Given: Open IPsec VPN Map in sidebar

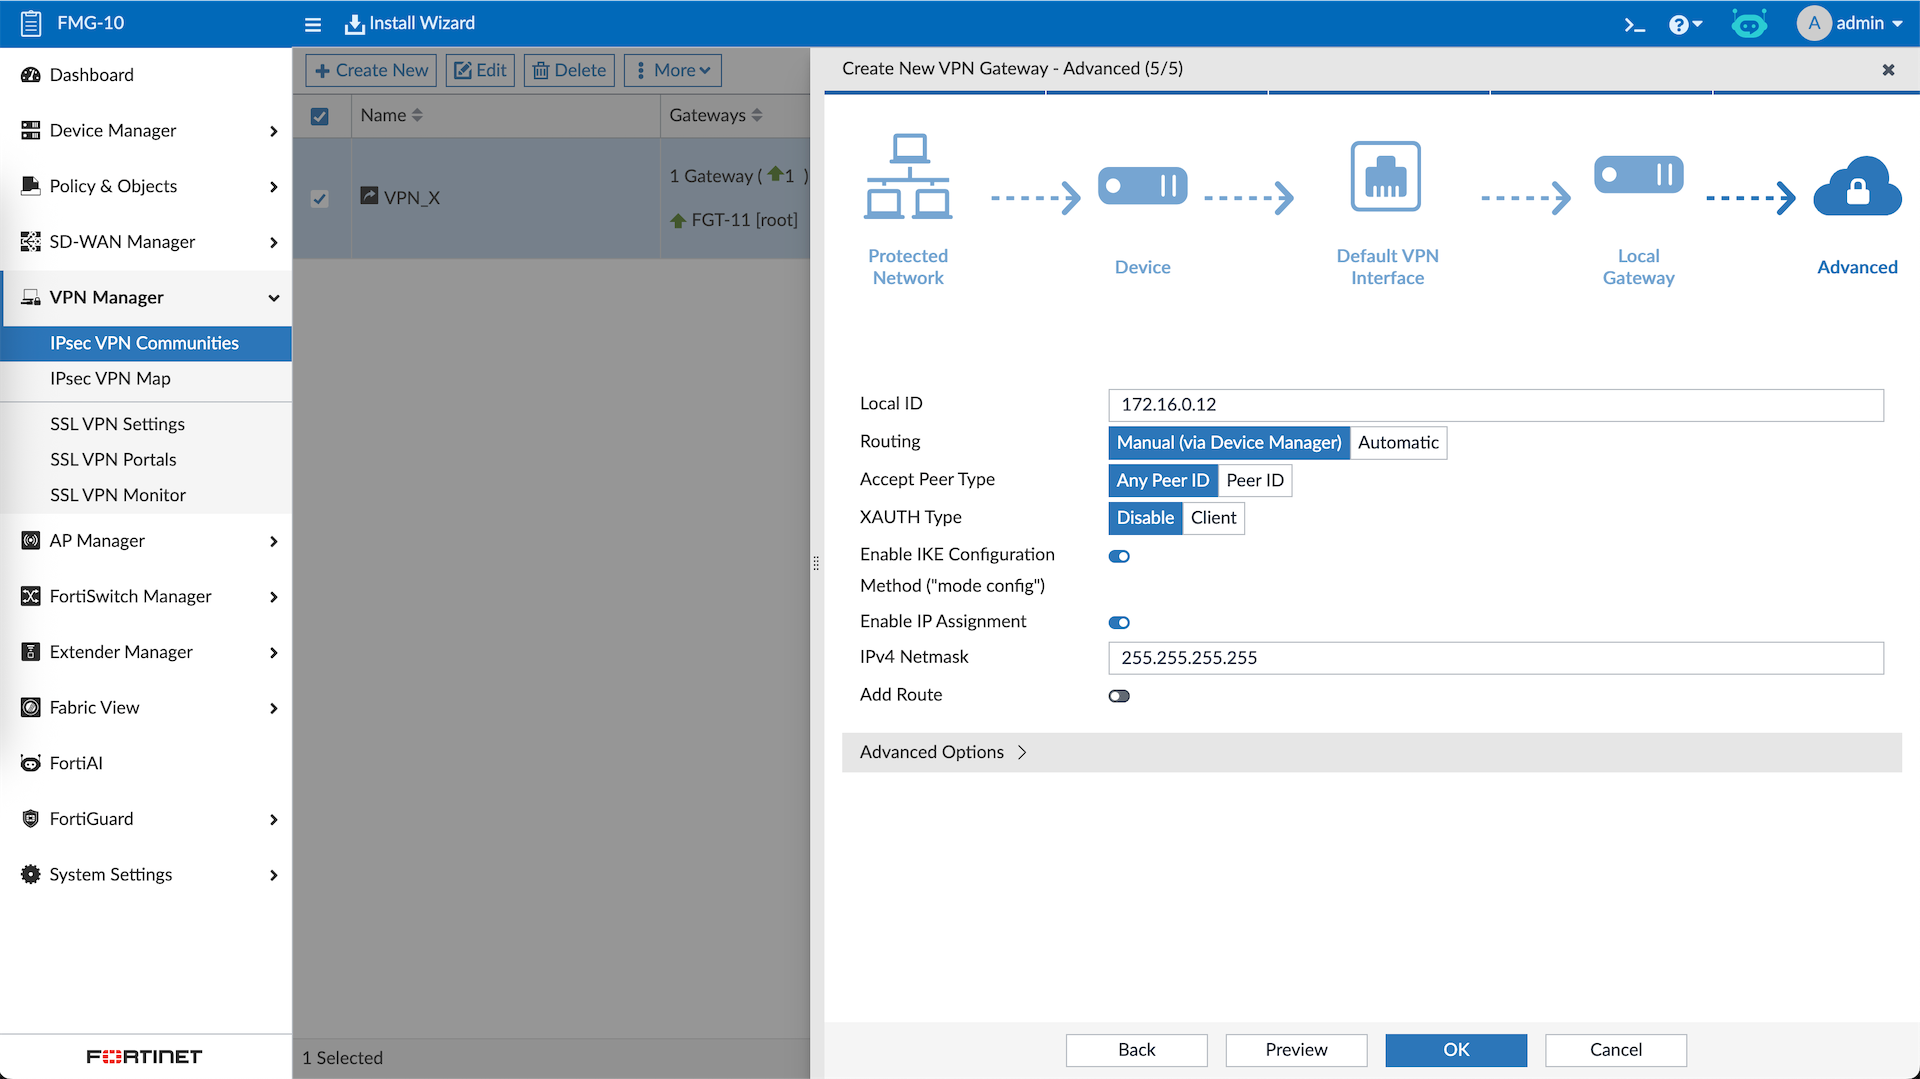Looking at the screenshot, I should click(x=110, y=378).
